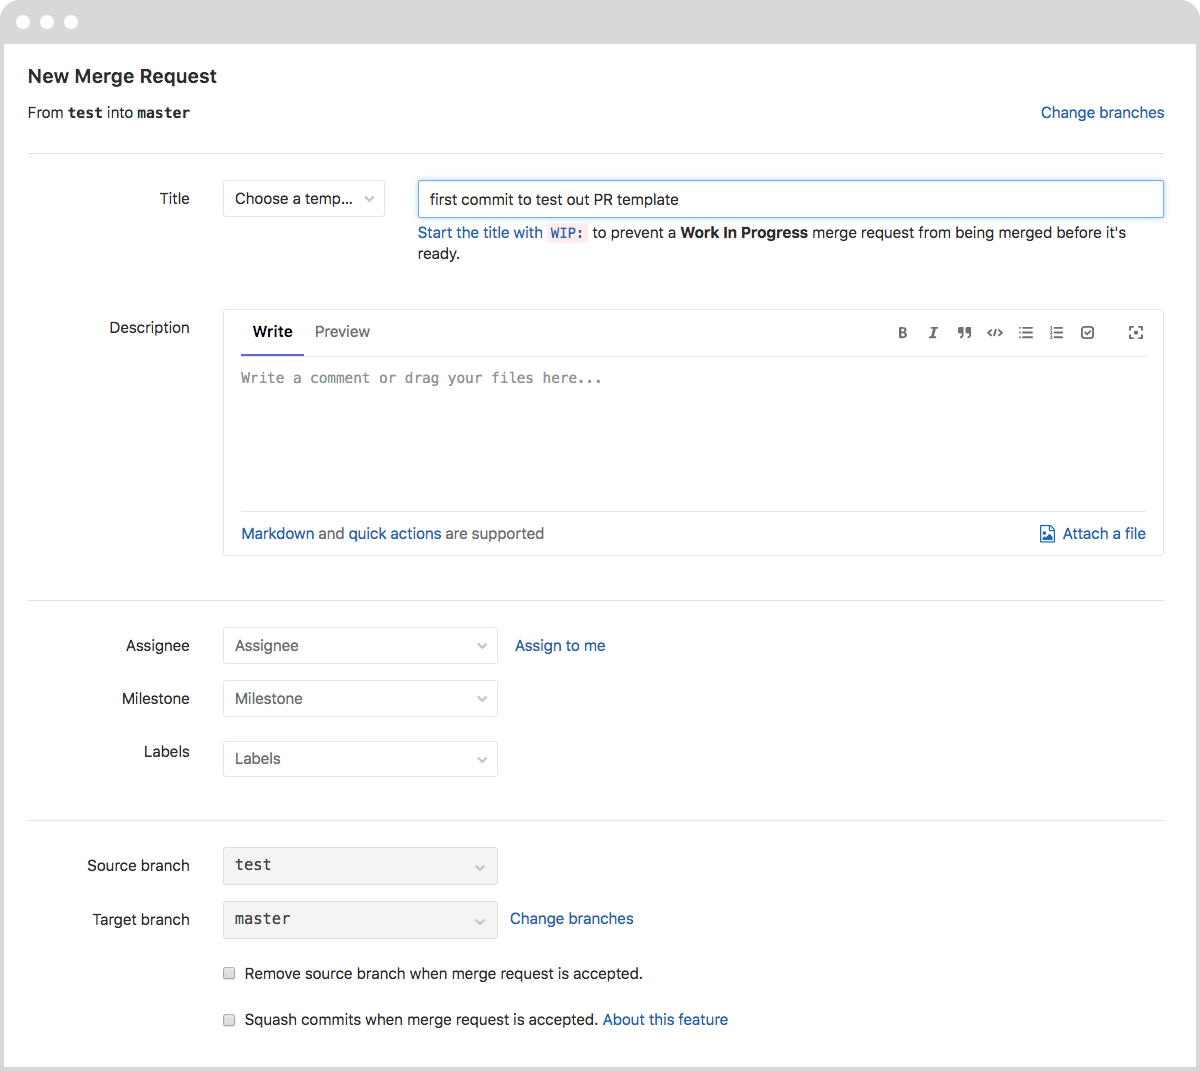Switch to the Preview tab
This screenshot has width=1200, height=1071.
coord(342,331)
